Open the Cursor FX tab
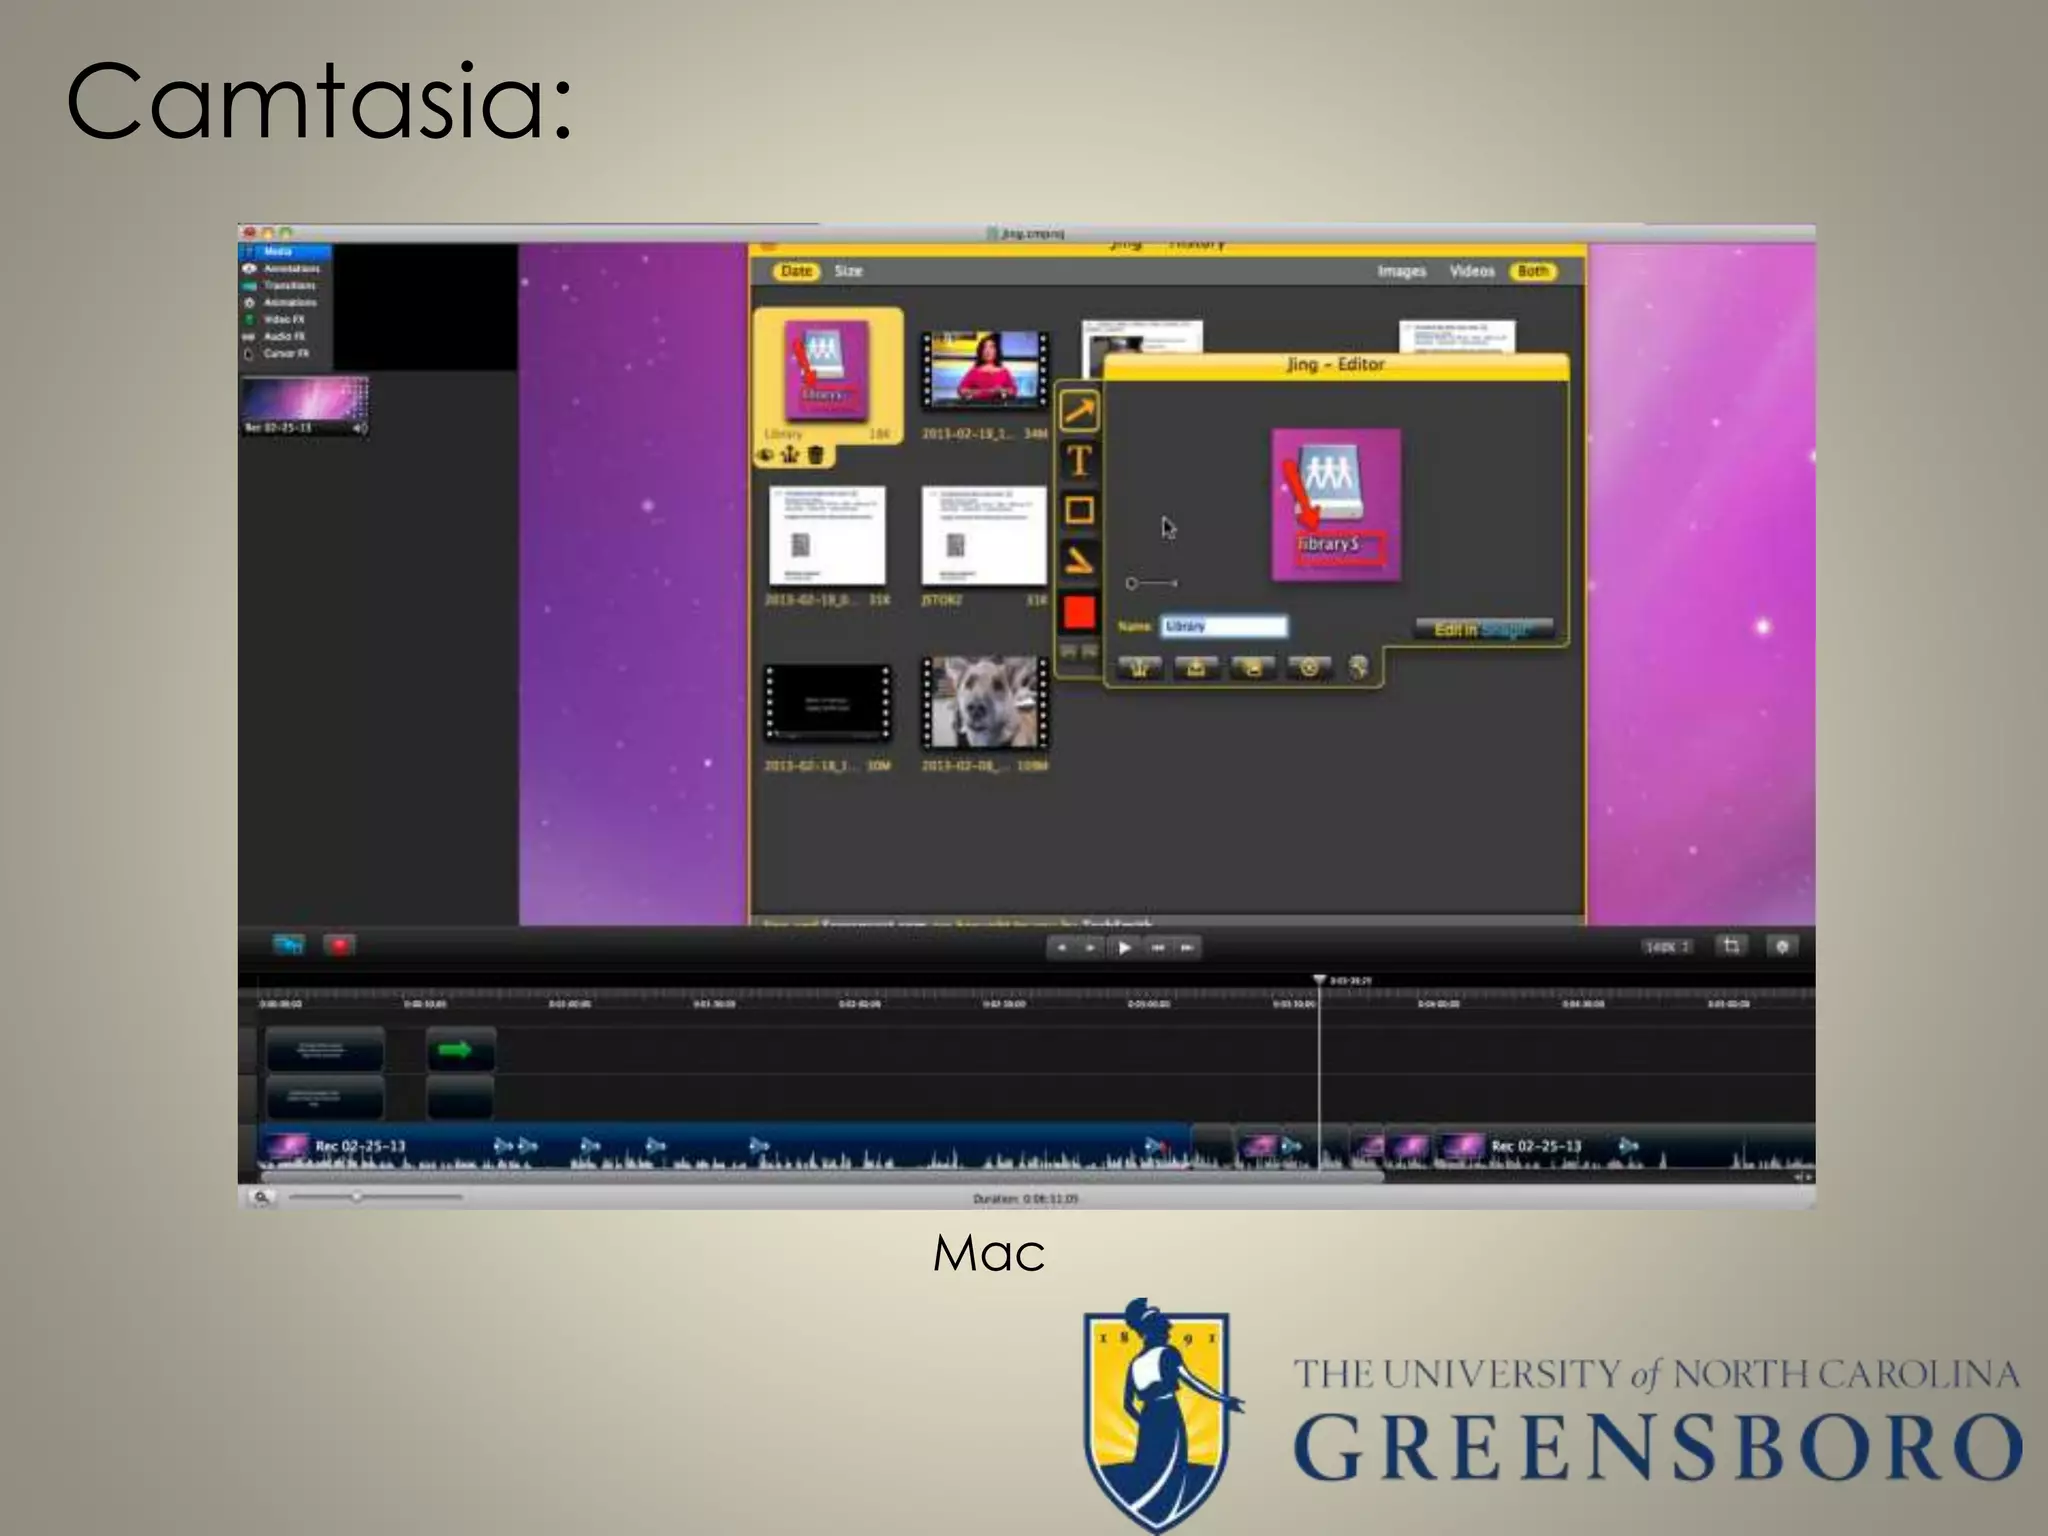 coord(285,354)
